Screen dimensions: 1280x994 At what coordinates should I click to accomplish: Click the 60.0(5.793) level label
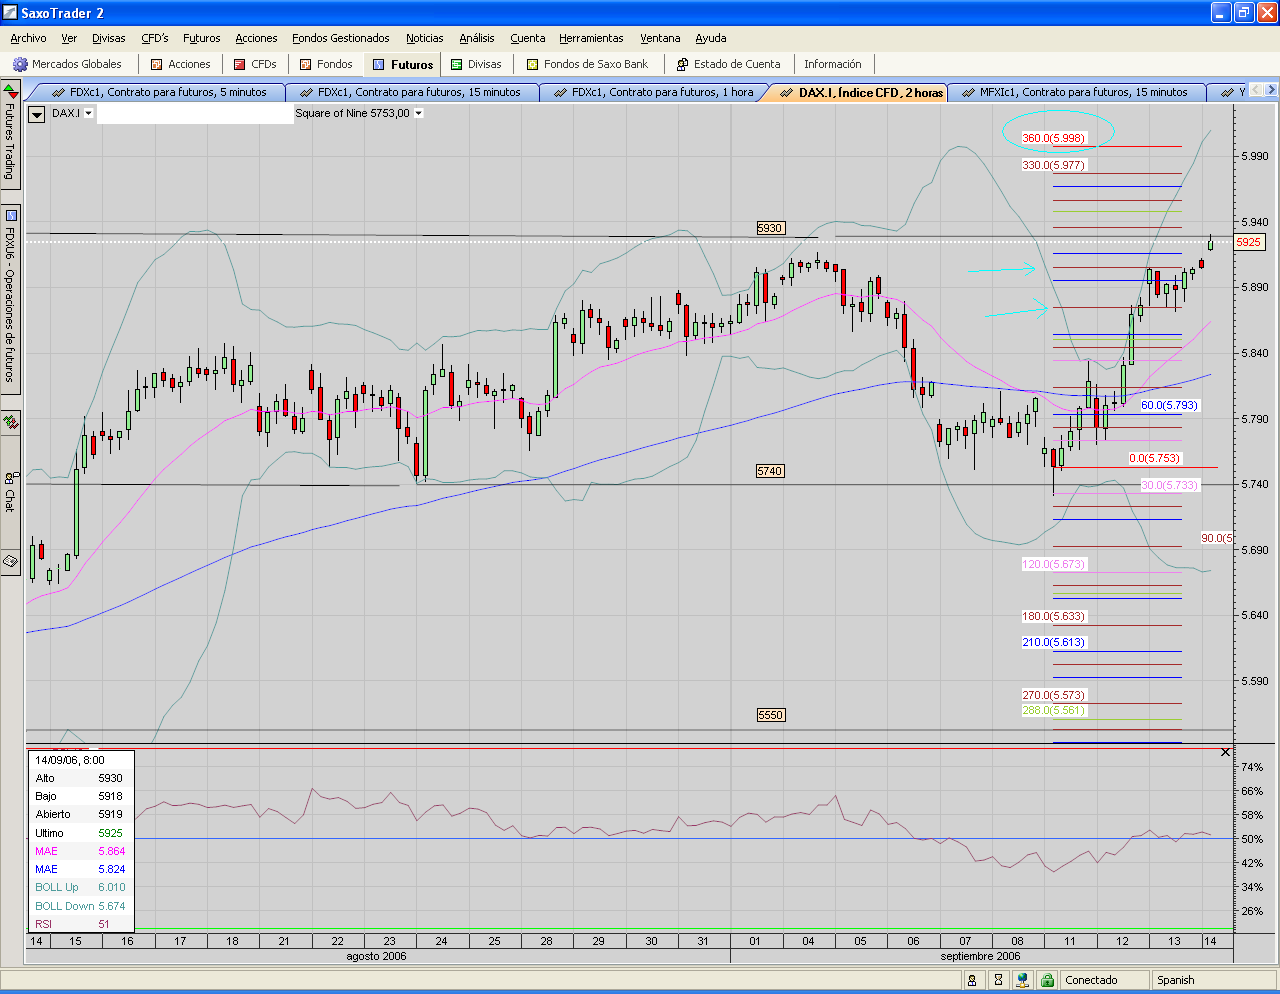click(1169, 405)
